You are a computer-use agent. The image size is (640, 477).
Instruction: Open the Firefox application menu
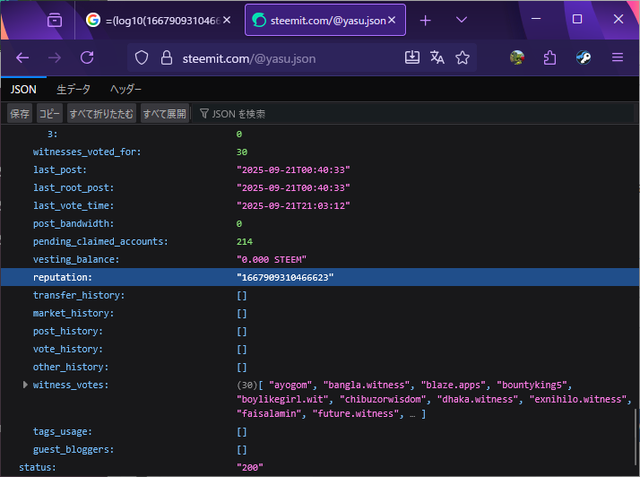click(x=617, y=58)
